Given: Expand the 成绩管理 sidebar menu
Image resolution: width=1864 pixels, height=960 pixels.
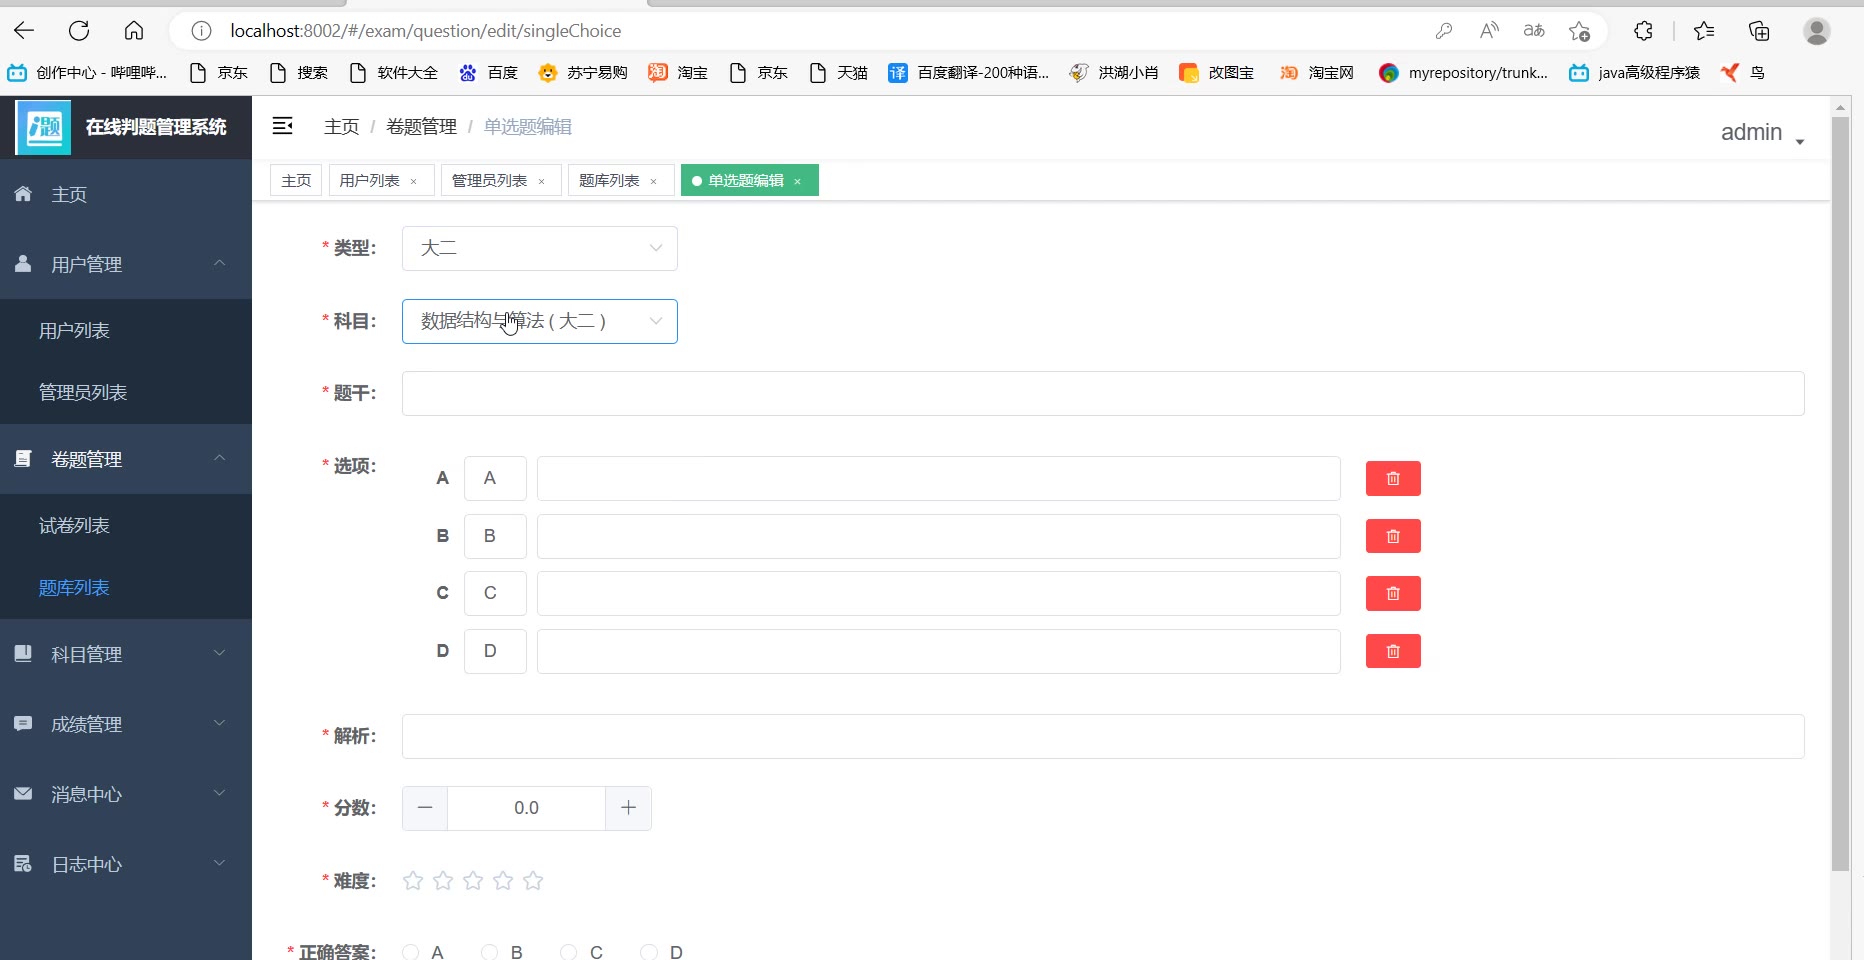Looking at the screenshot, I should click(x=126, y=724).
